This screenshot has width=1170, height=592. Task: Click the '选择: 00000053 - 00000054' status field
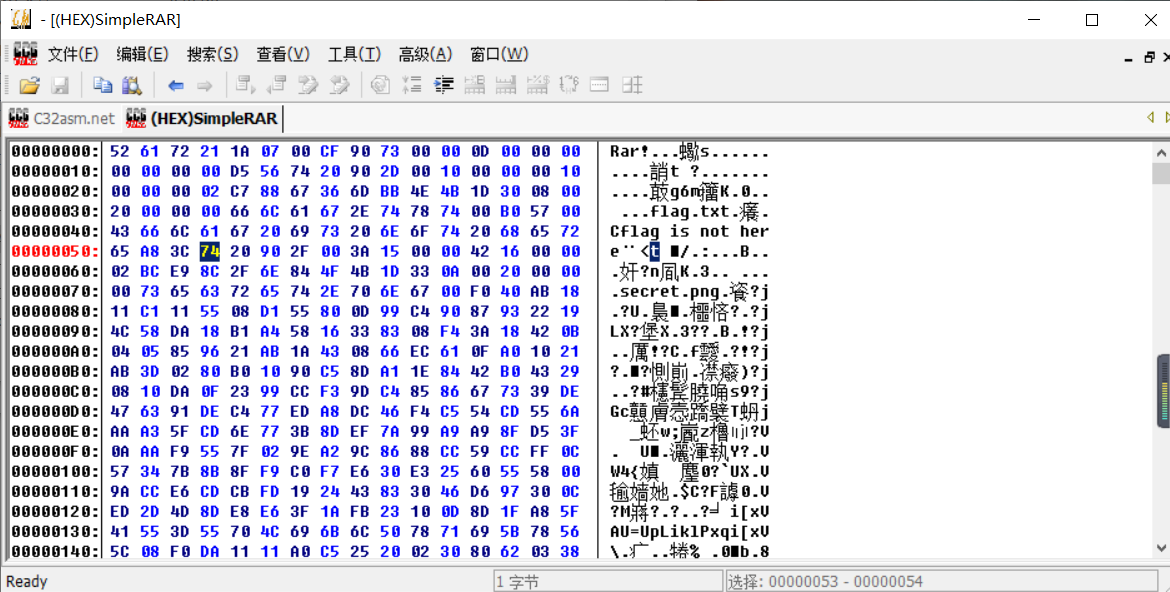[942, 582]
